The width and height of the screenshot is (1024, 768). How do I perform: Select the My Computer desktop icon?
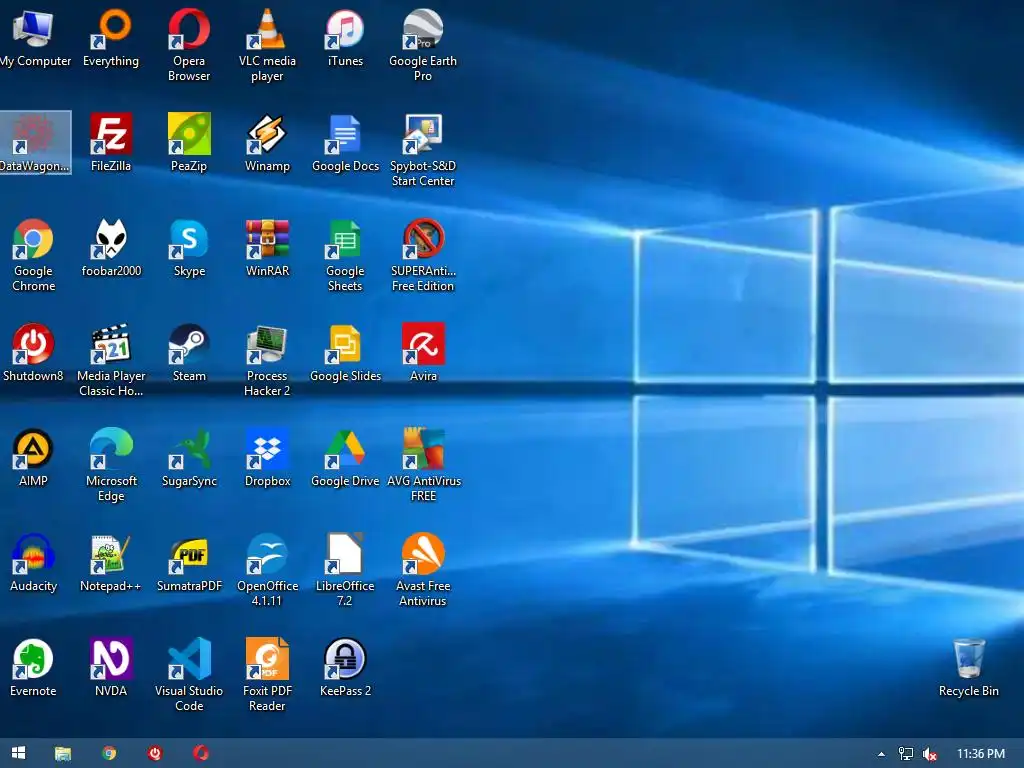(33, 38)
